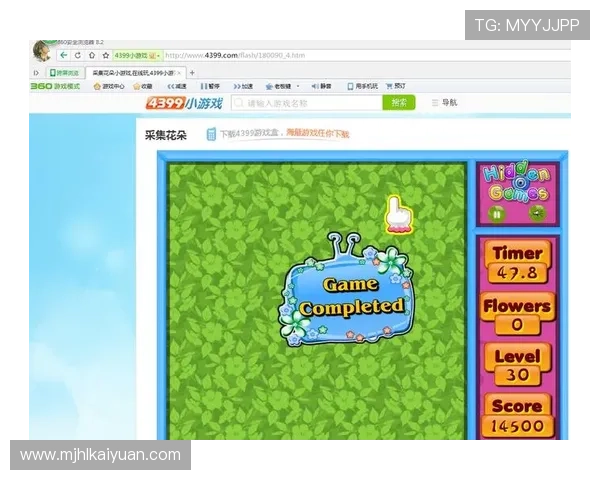Image resolution: width=600 pixels, height=480 pixels.
Task: Open a new tab with plus button
Action: 192,72
